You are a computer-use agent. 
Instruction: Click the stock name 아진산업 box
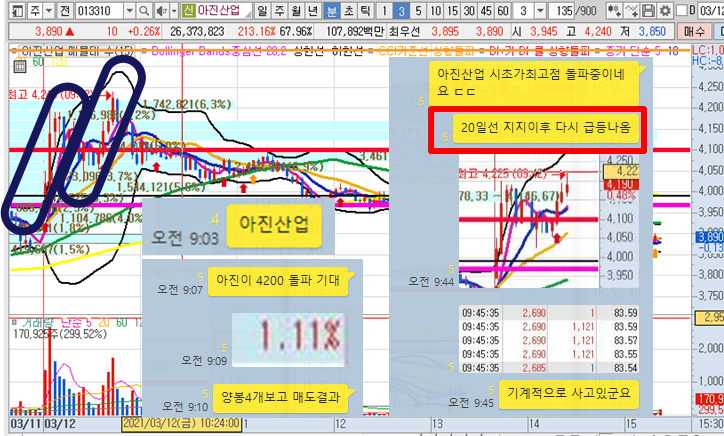pos(223,10)
